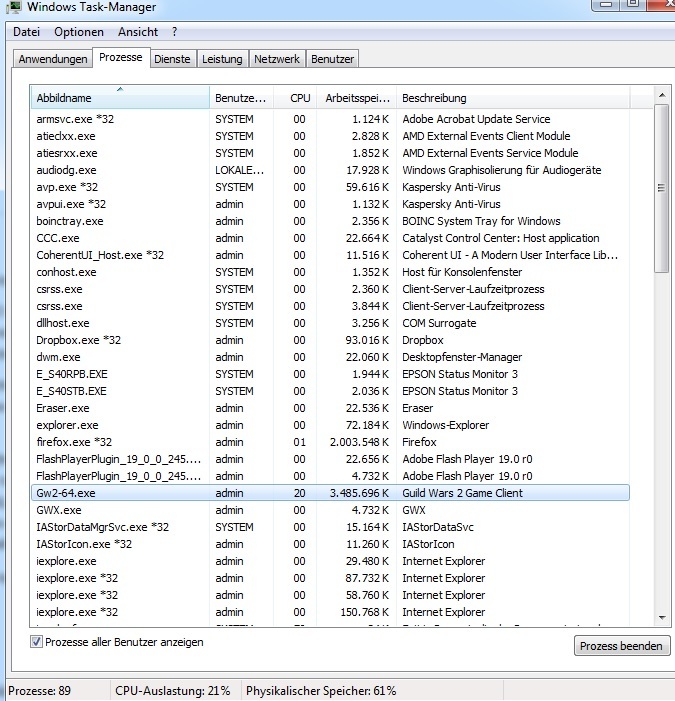The image size is (675, 701).
Task: Switch to the Dienste tab
Action: coord(172,59)
